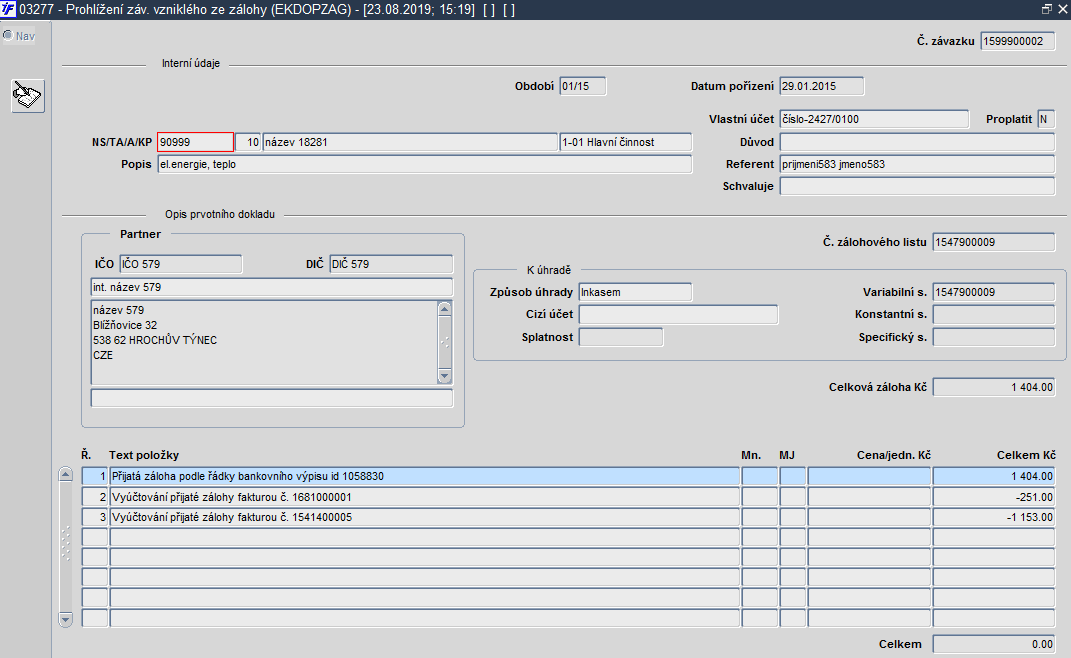Viewport: 1071px width, 658px height.
Task: Click the field název 18281
Action: click(410, 142)
